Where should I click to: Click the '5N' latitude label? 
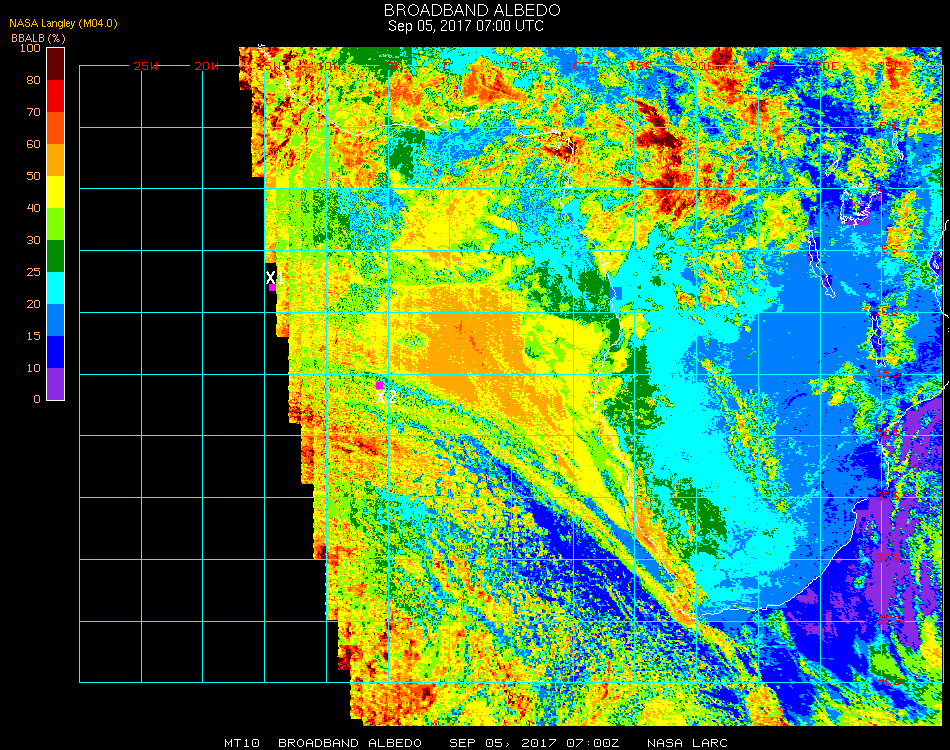pos(888,126)
